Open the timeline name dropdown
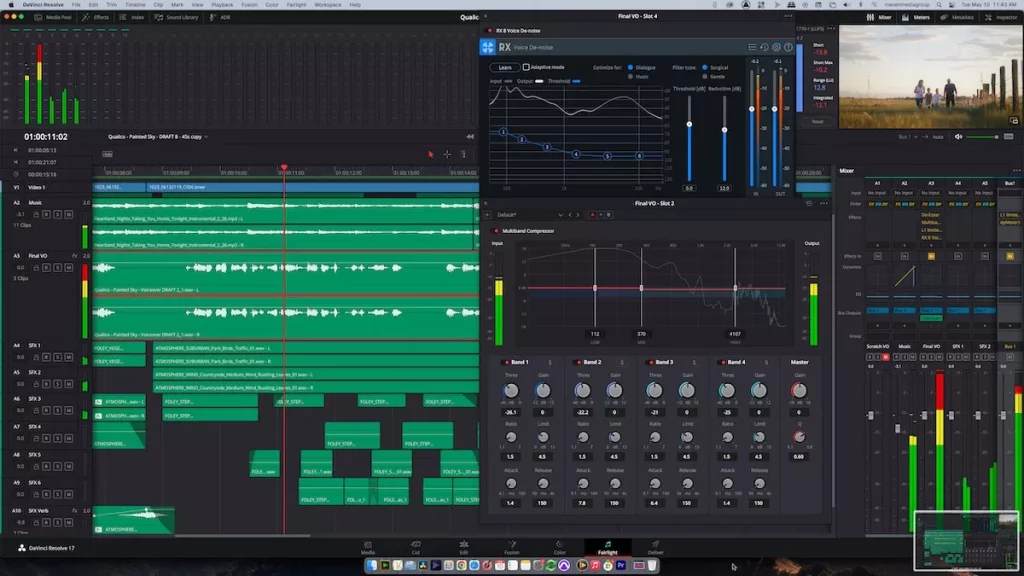 (206, 136)
